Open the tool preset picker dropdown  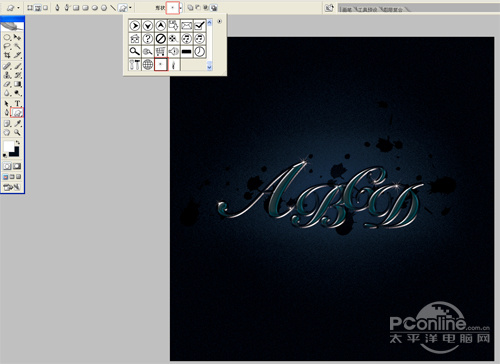[18, 7]
